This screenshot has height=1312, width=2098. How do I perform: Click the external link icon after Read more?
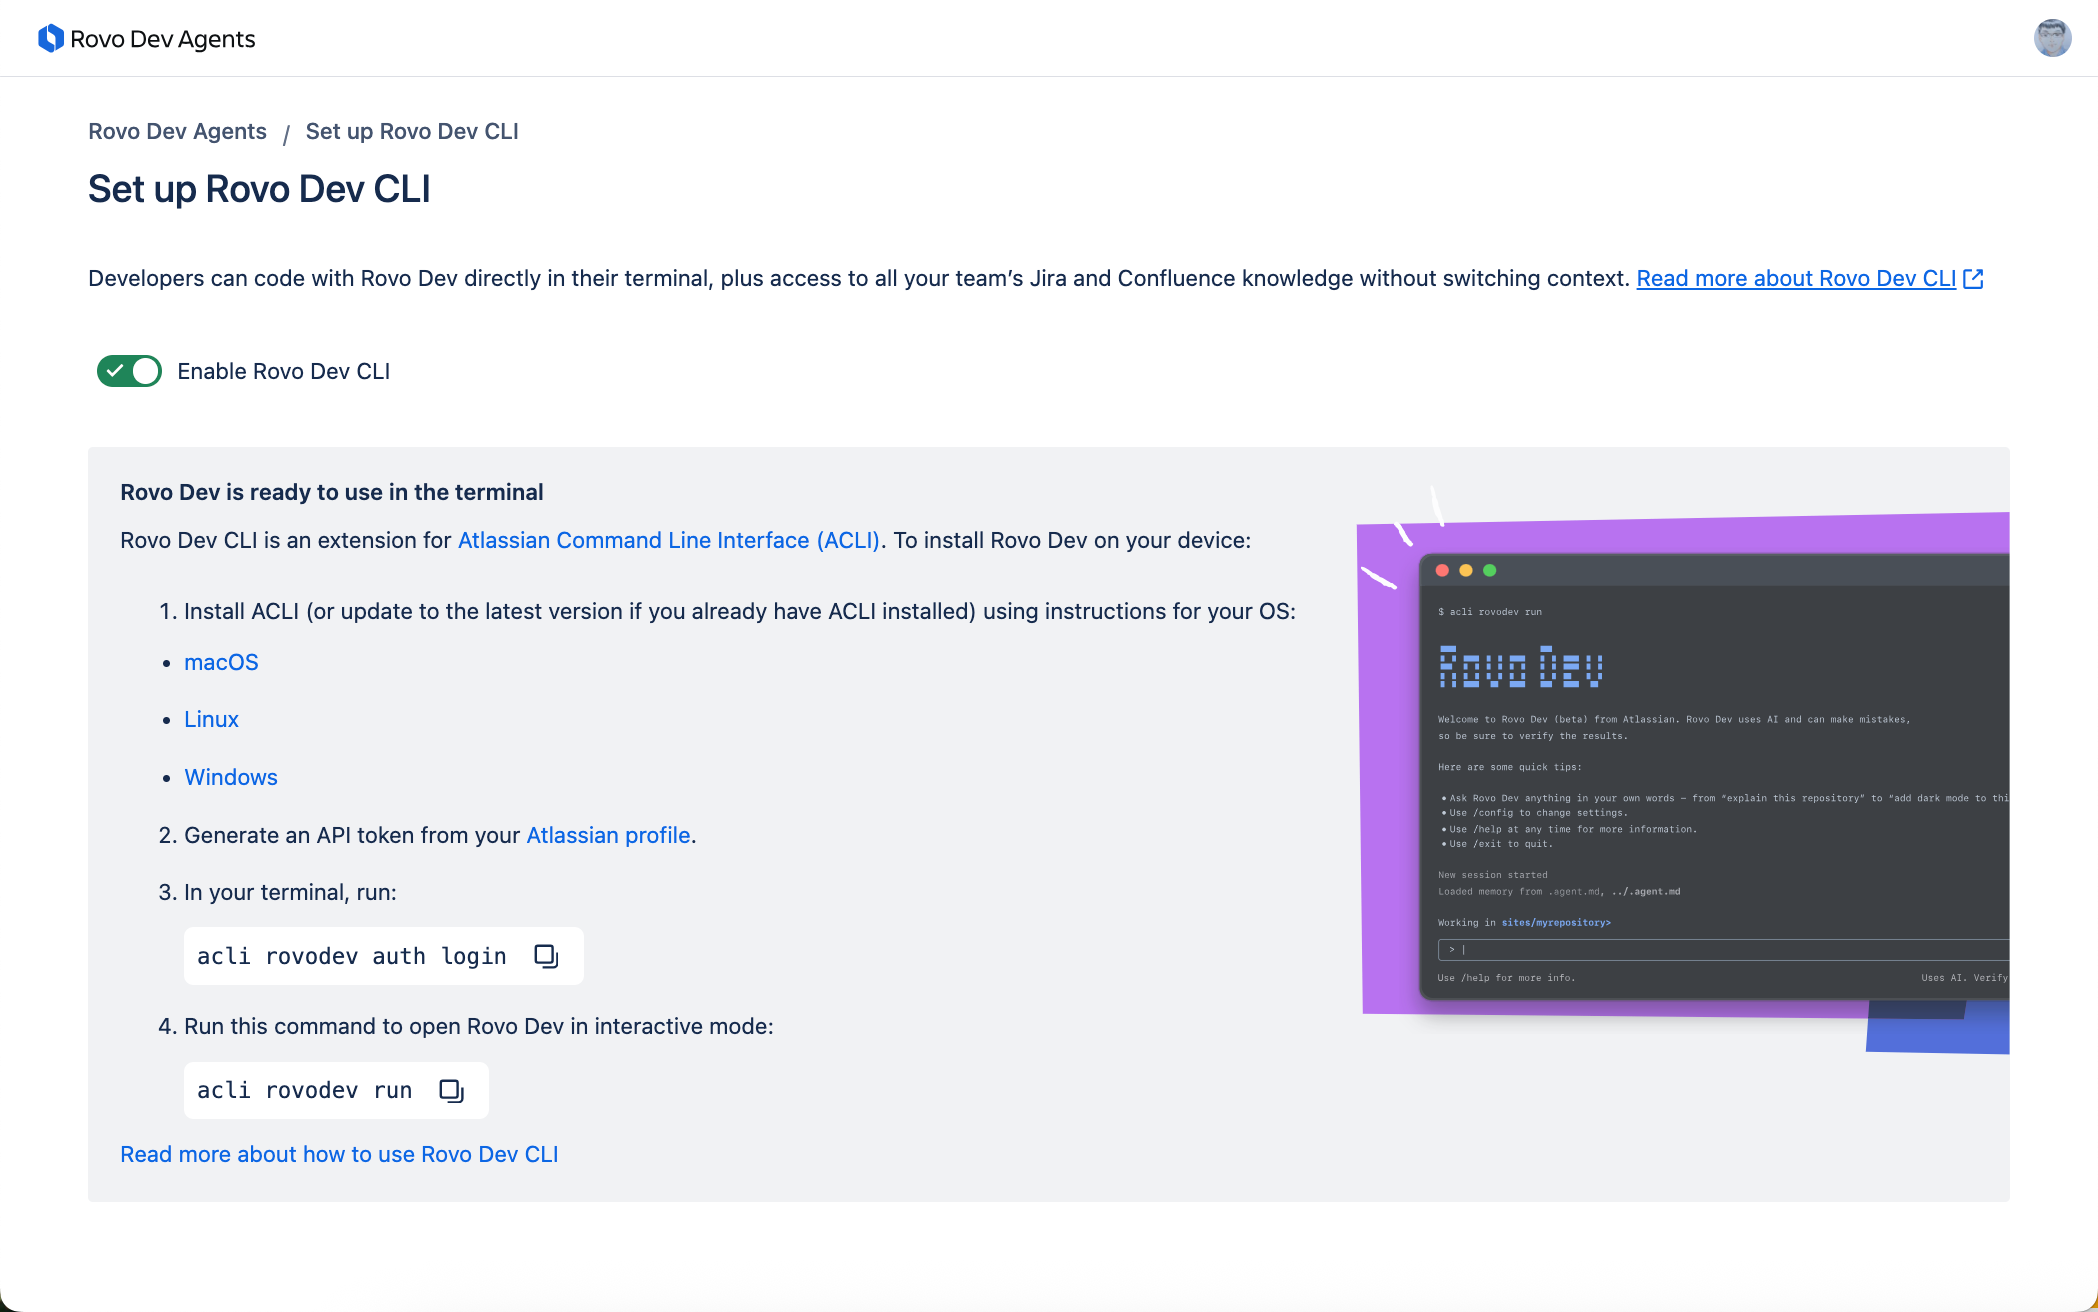point(1973,279)
